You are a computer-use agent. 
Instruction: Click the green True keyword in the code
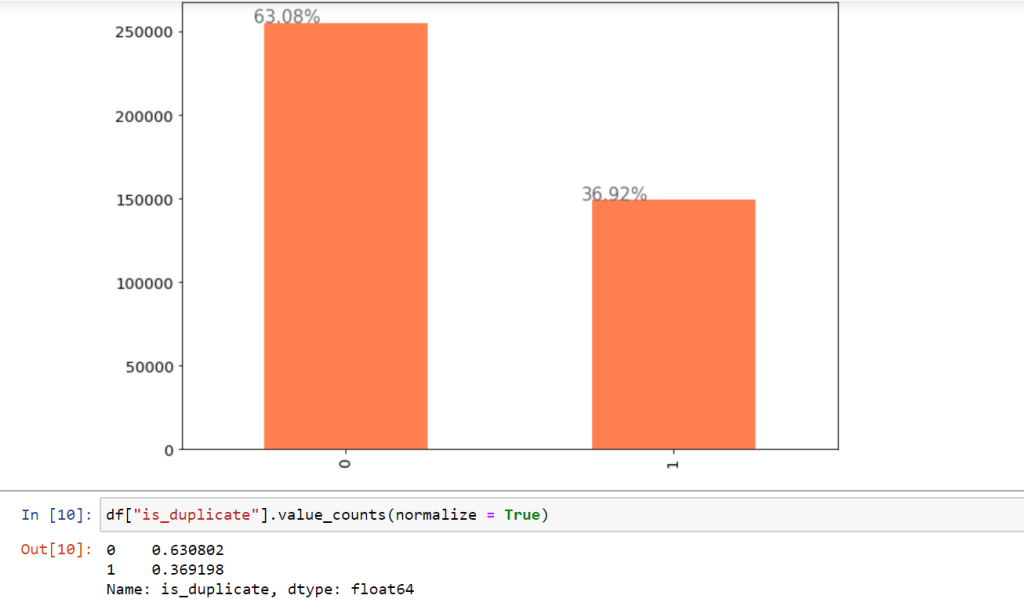[x=520, y=515]
